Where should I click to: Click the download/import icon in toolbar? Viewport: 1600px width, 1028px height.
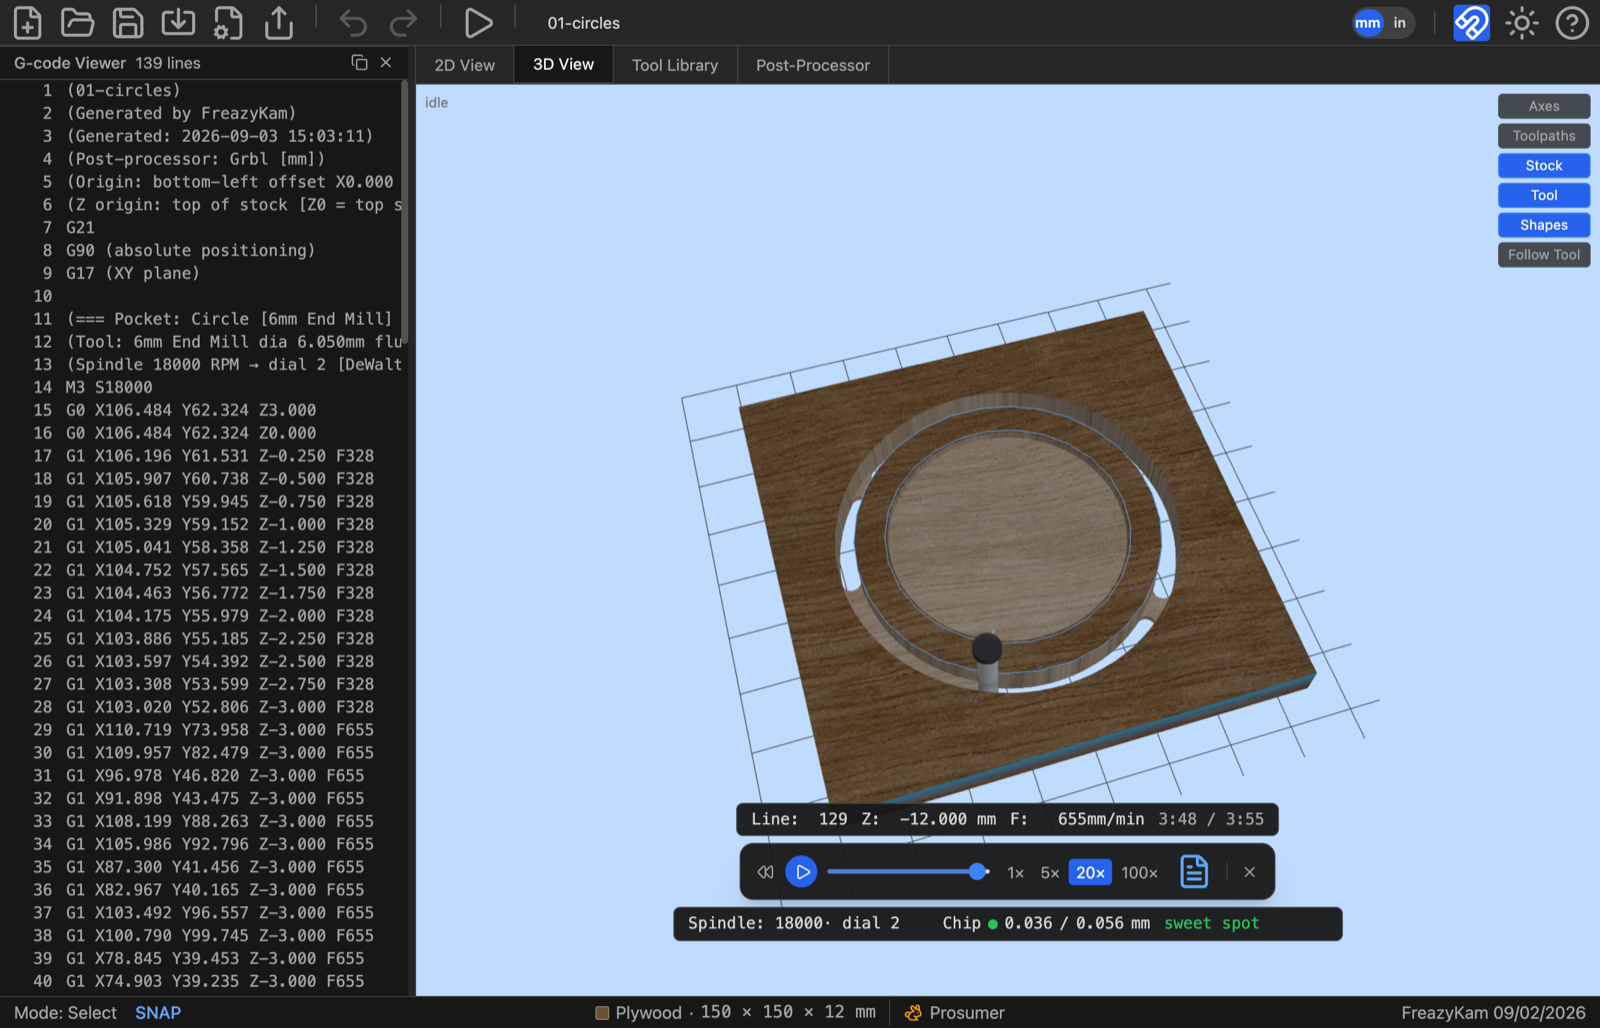[x=178, y=22]
